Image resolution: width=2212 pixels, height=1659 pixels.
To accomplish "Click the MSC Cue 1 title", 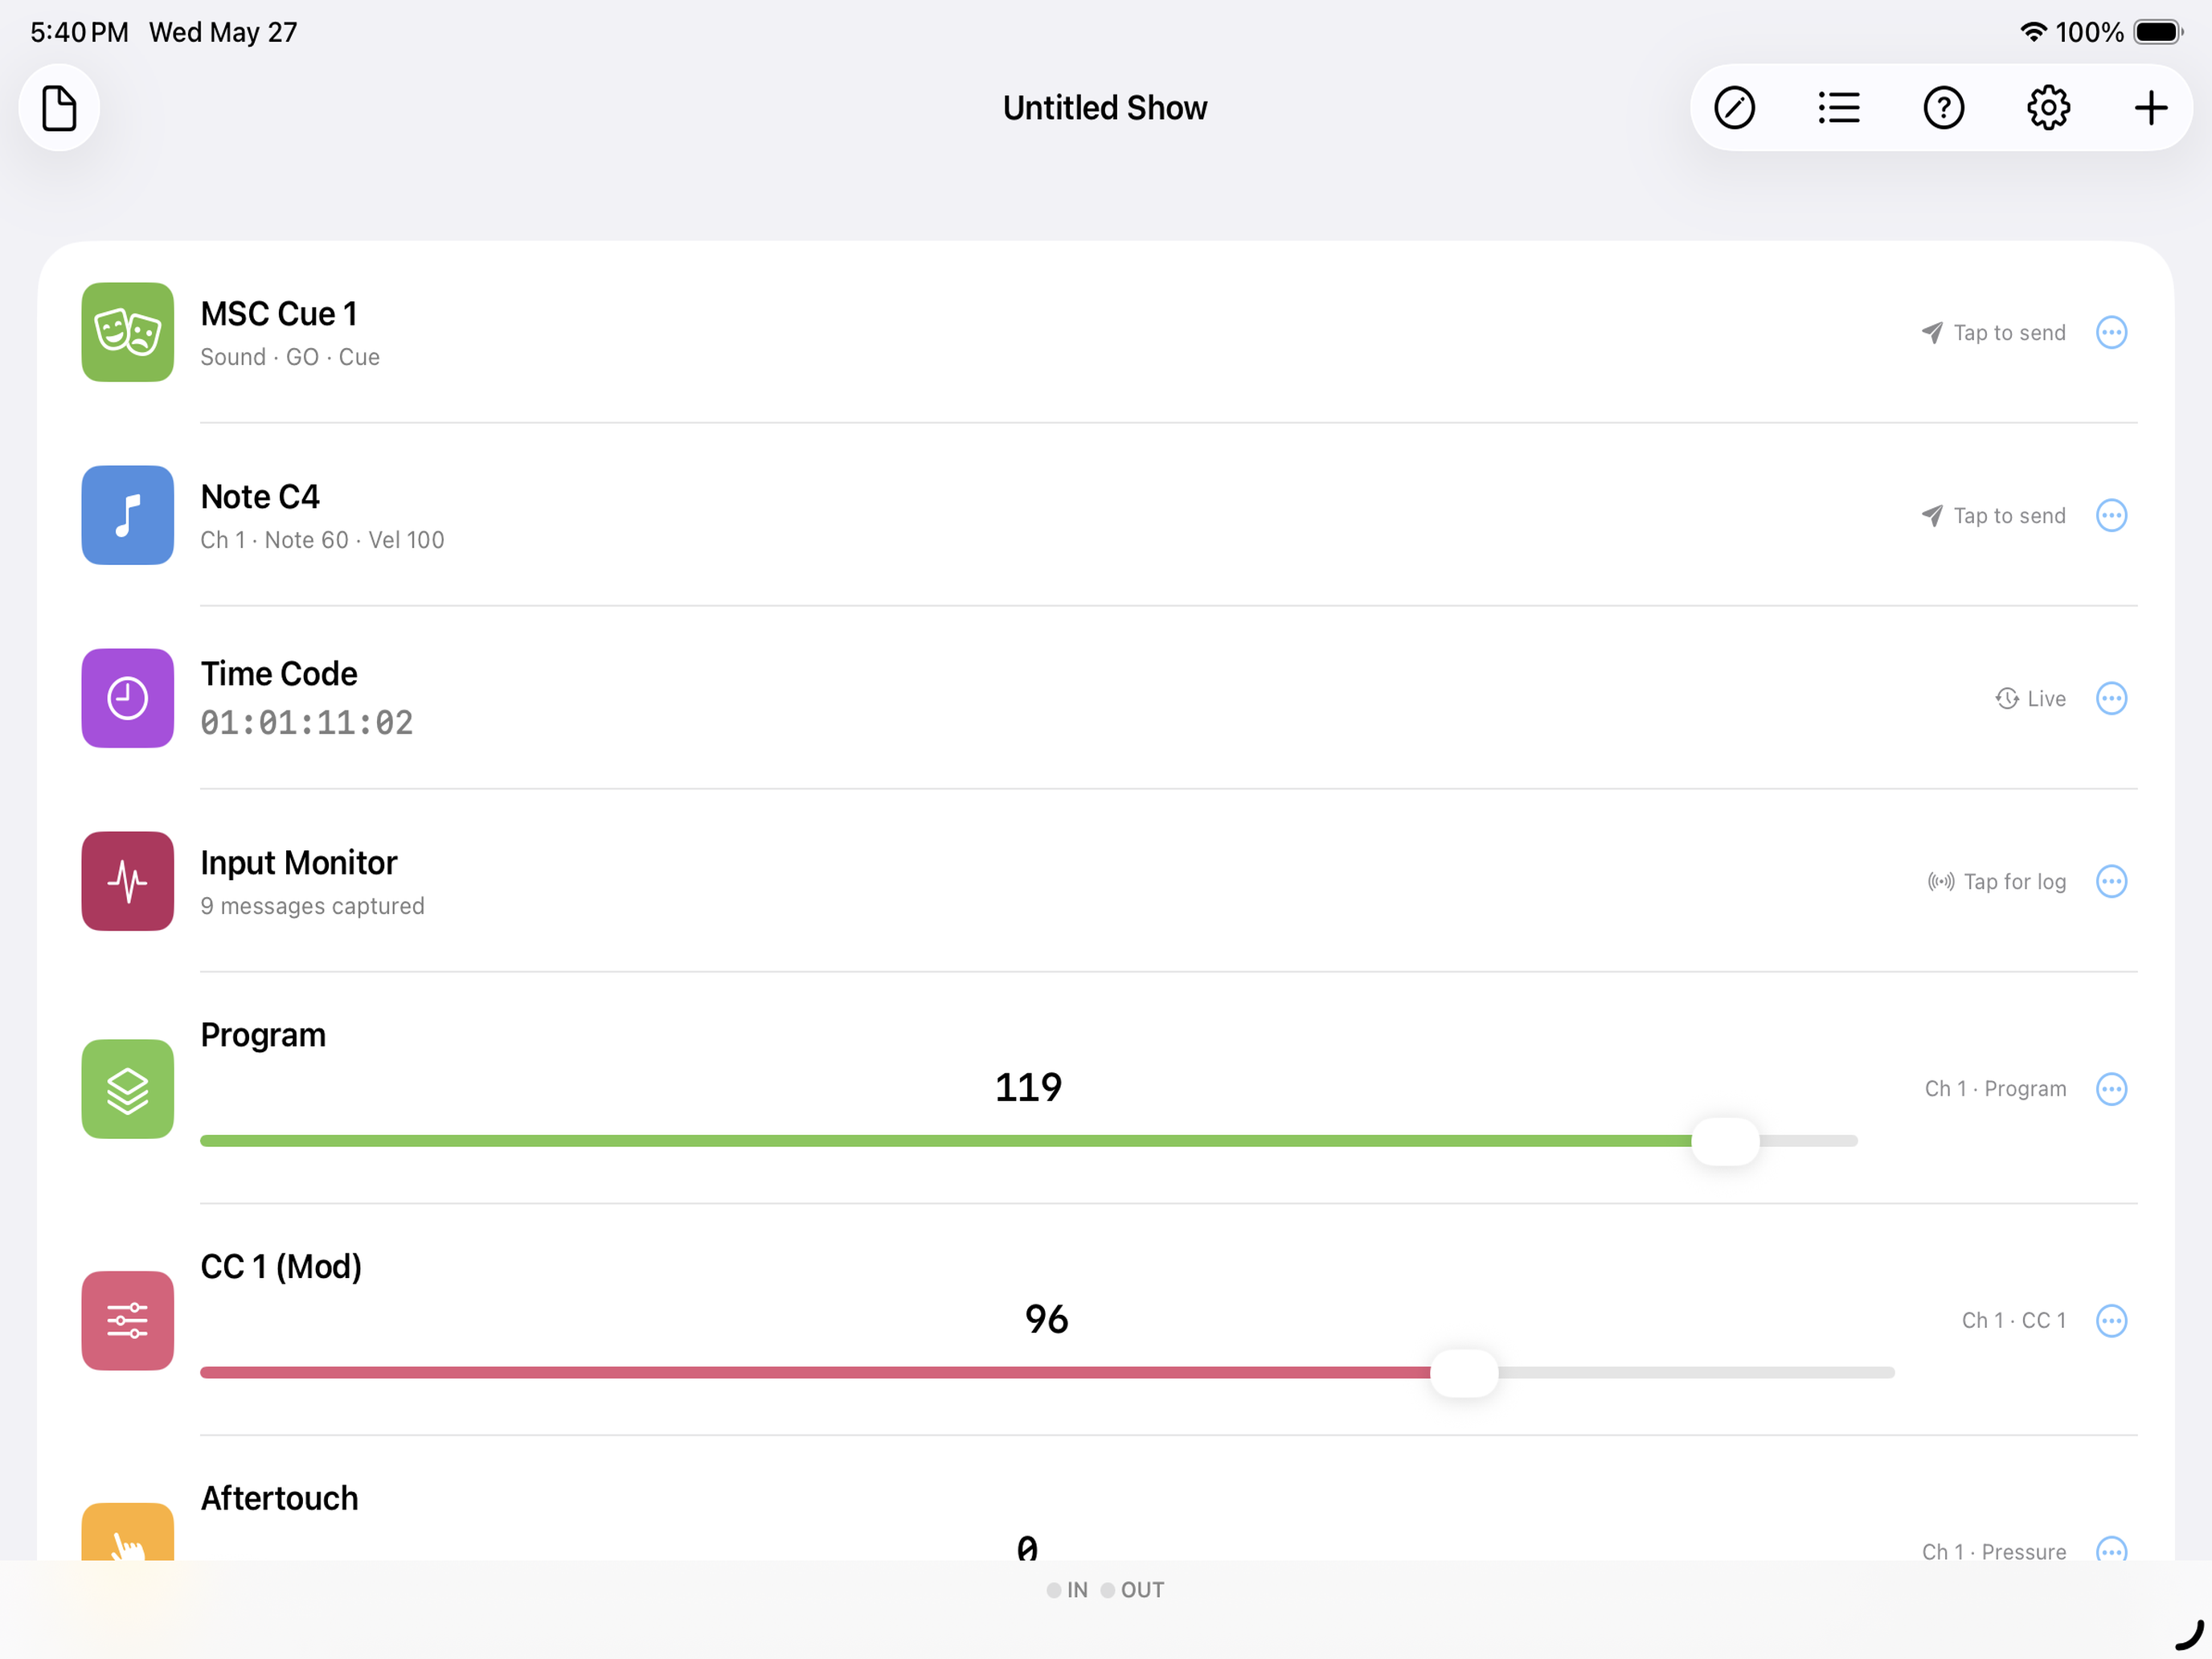I will [279, 313].
